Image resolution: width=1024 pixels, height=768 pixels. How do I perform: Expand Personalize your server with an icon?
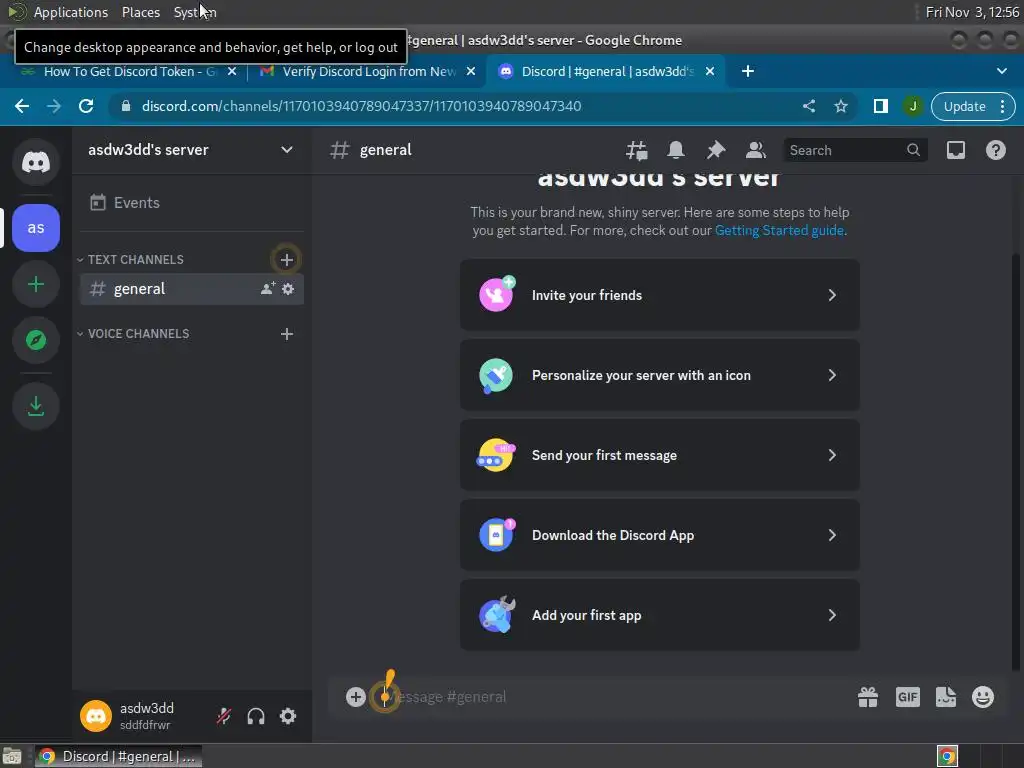tap(660, 375)
